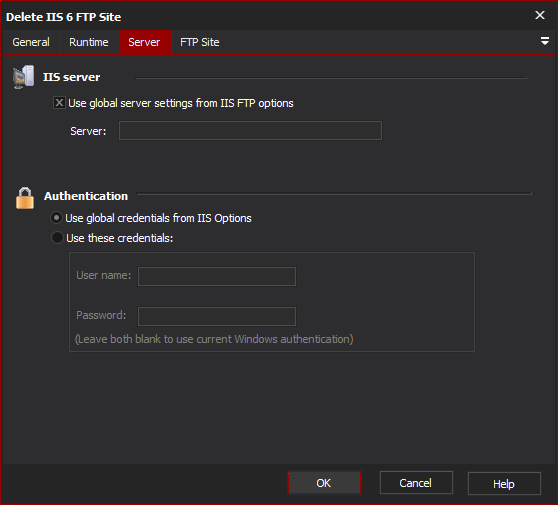Close the Delete IIS 6 FTP Site dialog
This screenshot has height=505, width=558.
point(540,15)
